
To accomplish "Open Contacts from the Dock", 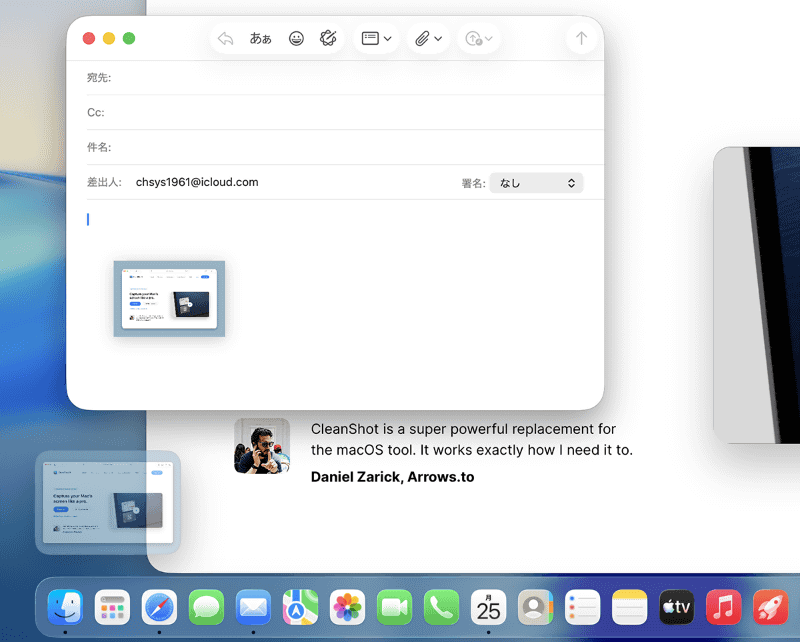I will pos(535,607).
